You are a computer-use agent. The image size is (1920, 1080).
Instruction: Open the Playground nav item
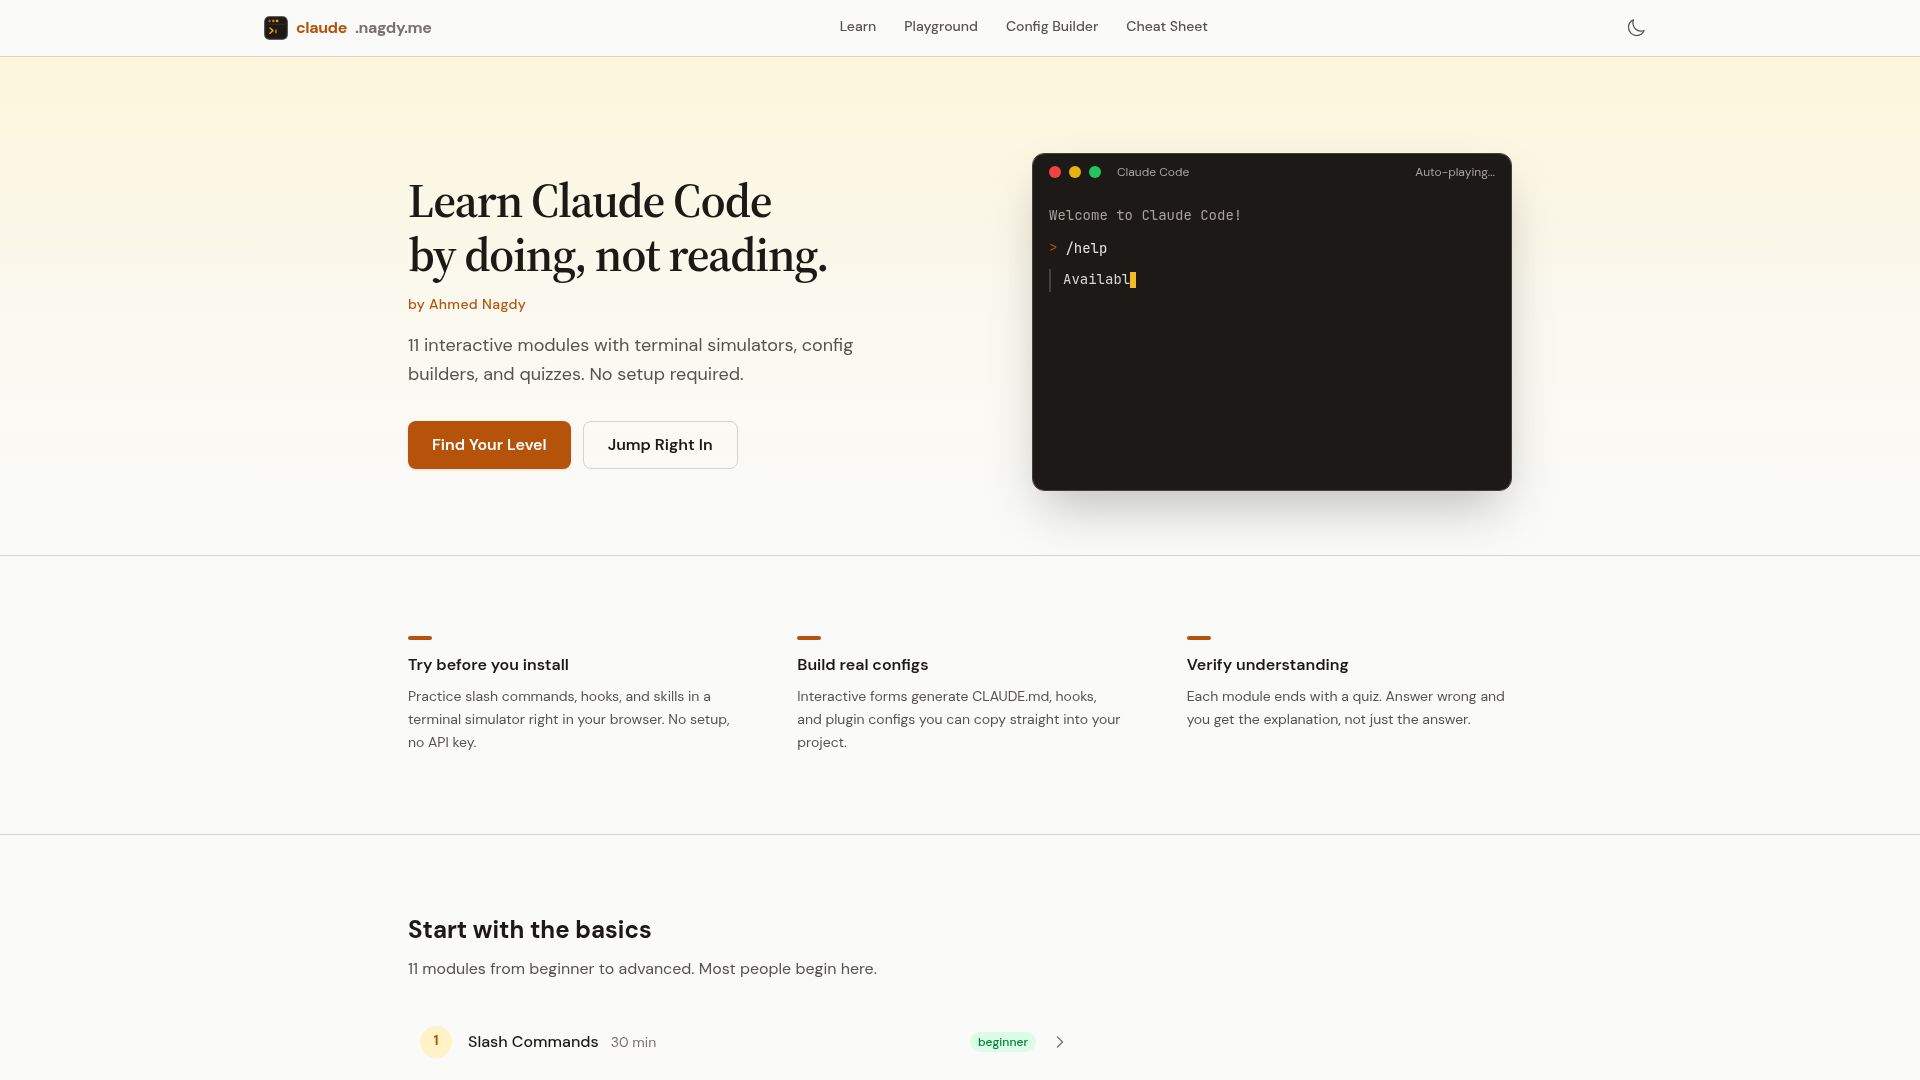(x=940, y=27)
